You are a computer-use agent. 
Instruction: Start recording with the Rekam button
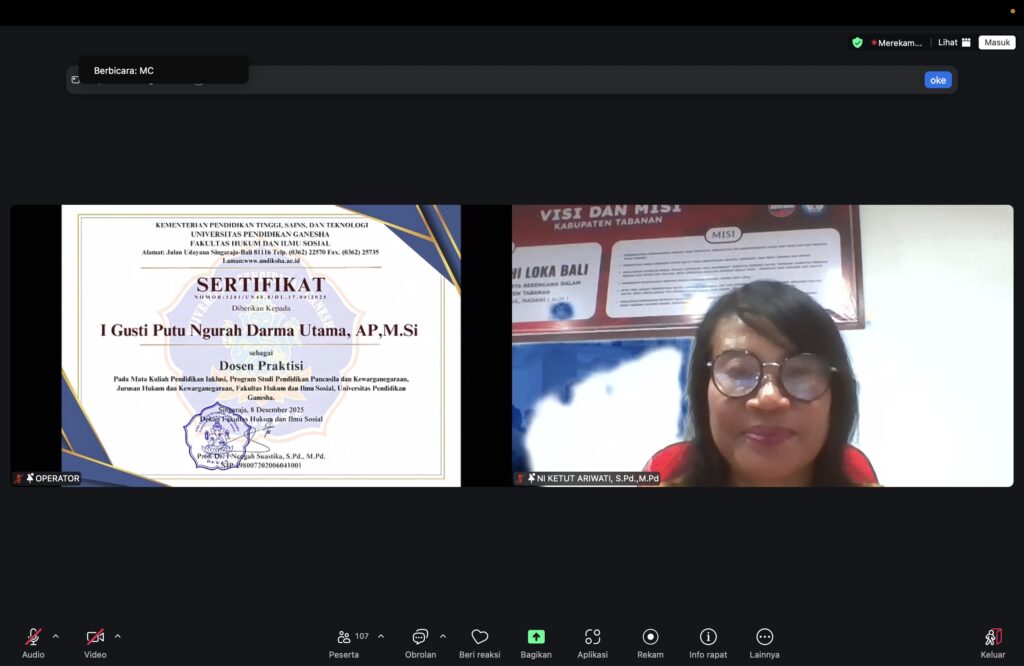[x=650, y=637]
